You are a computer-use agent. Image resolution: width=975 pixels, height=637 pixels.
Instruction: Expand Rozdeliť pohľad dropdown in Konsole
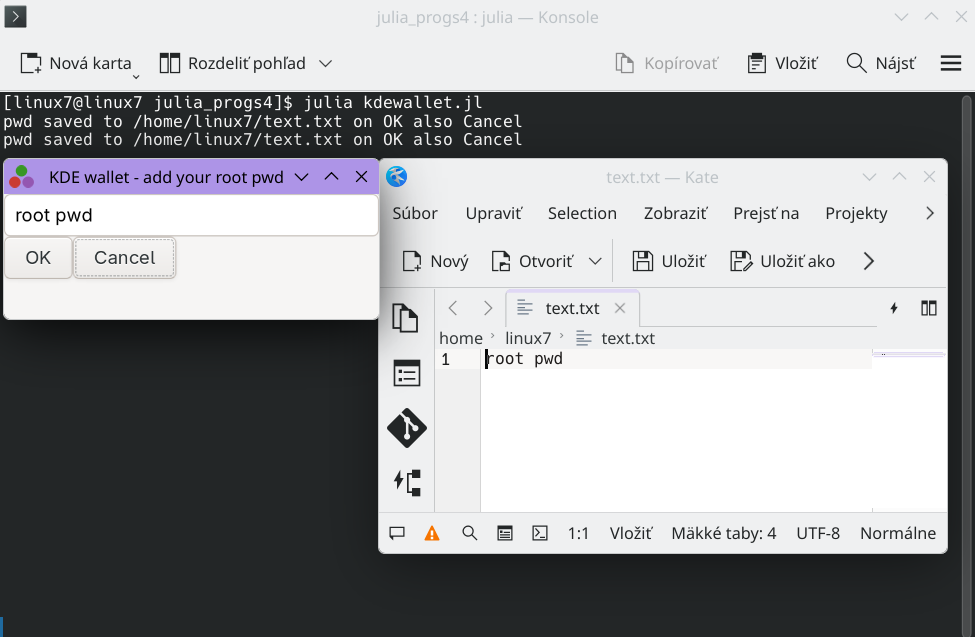coord(325,63)
